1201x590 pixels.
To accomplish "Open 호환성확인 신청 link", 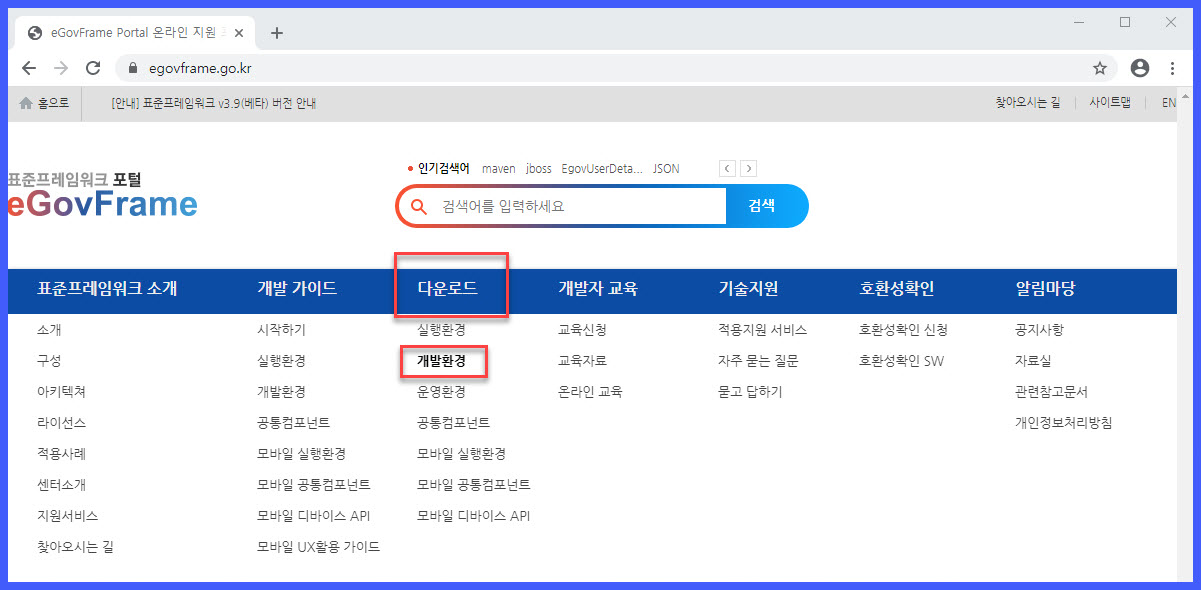I will coord(903,329).
